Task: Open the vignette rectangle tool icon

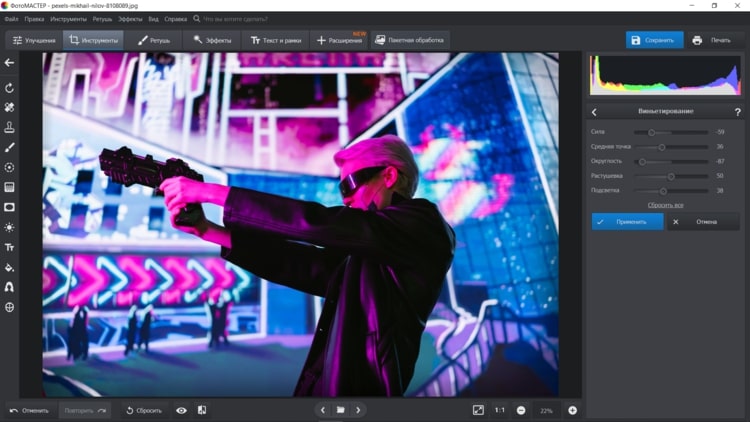Action: click(x=10, y=207)
